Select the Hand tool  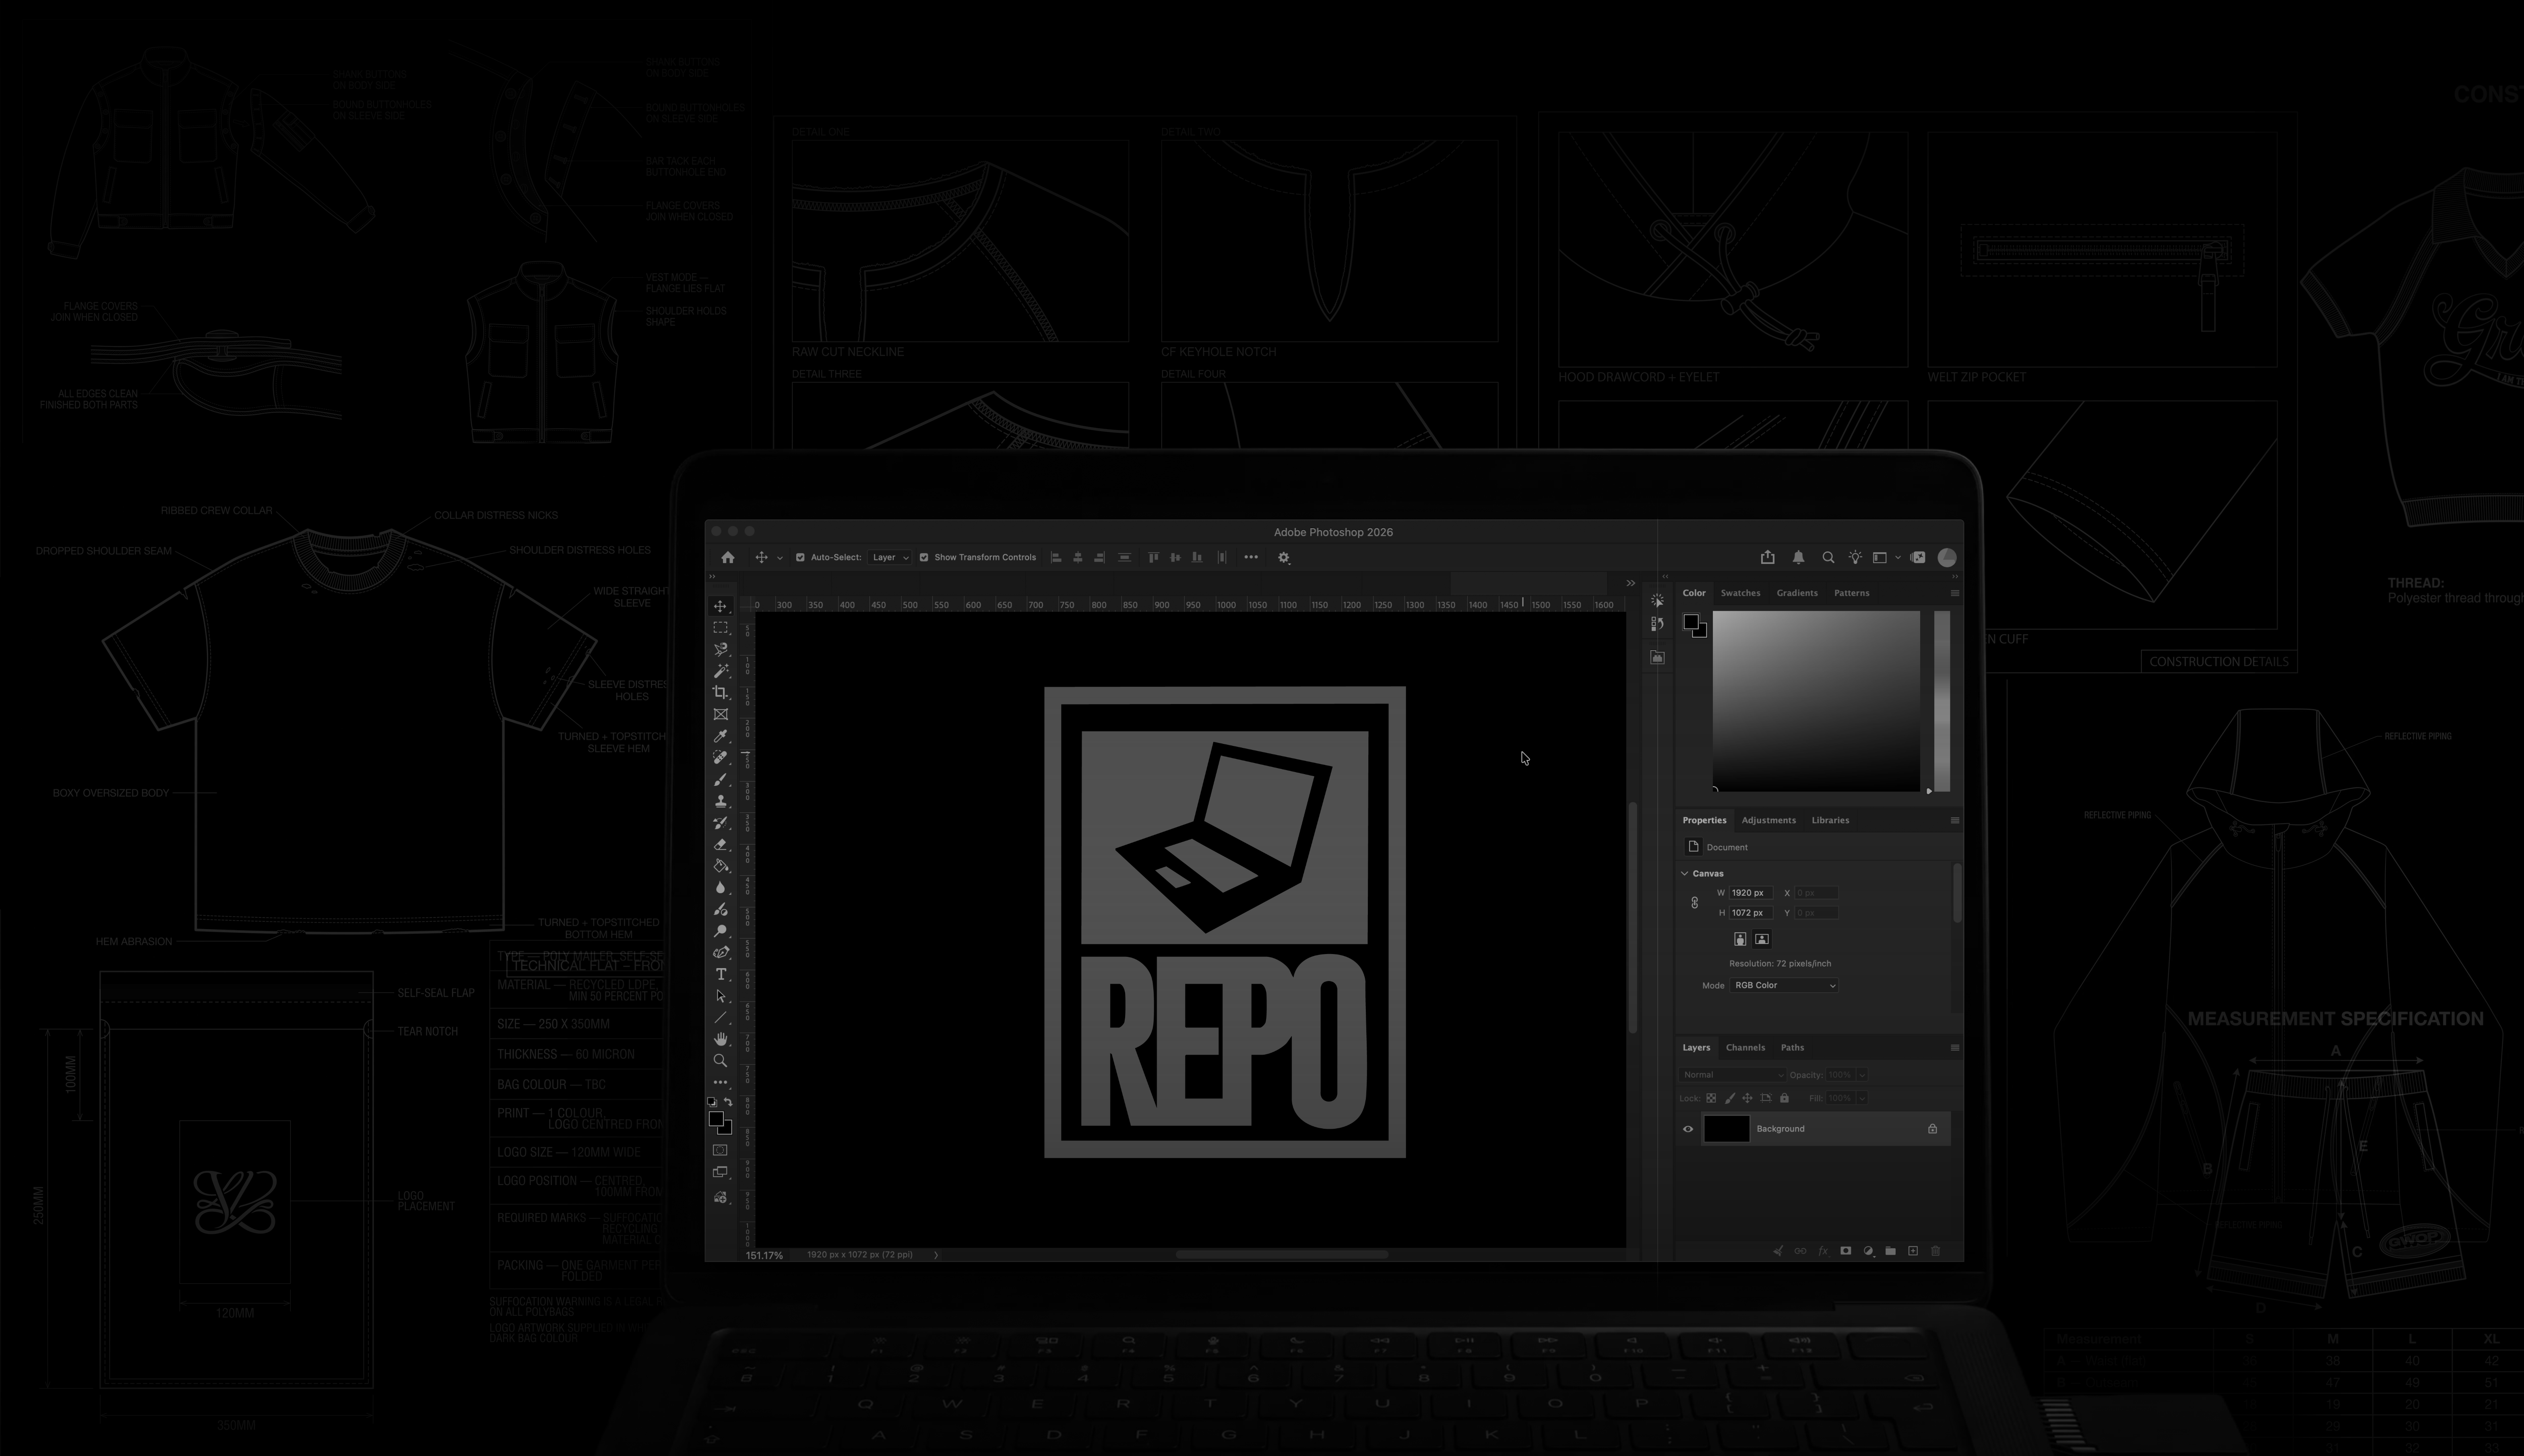tap(720, 1039)
